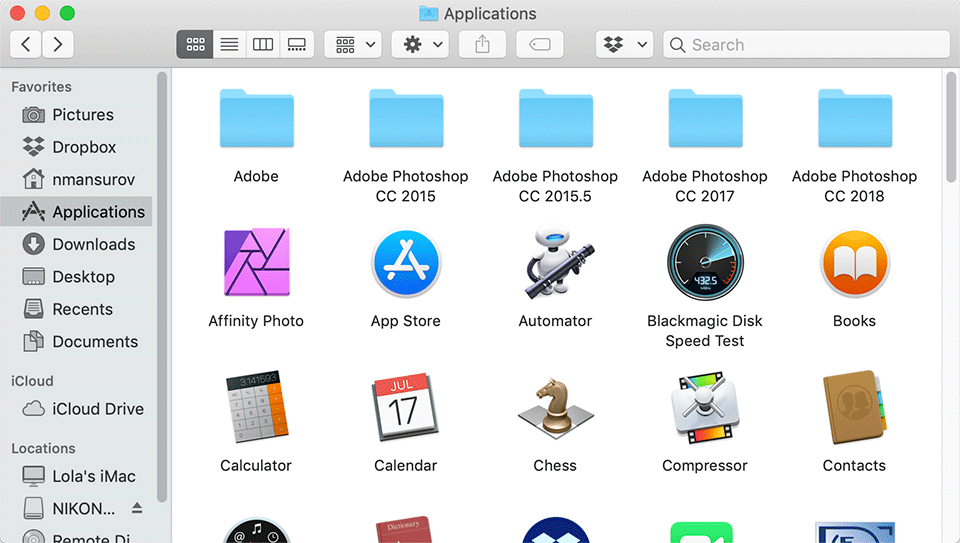960x543 pixels.
Task: Open Adobe Photoshop CC 2018 folder
Action: pyautogui.click(x=855, y=118)
